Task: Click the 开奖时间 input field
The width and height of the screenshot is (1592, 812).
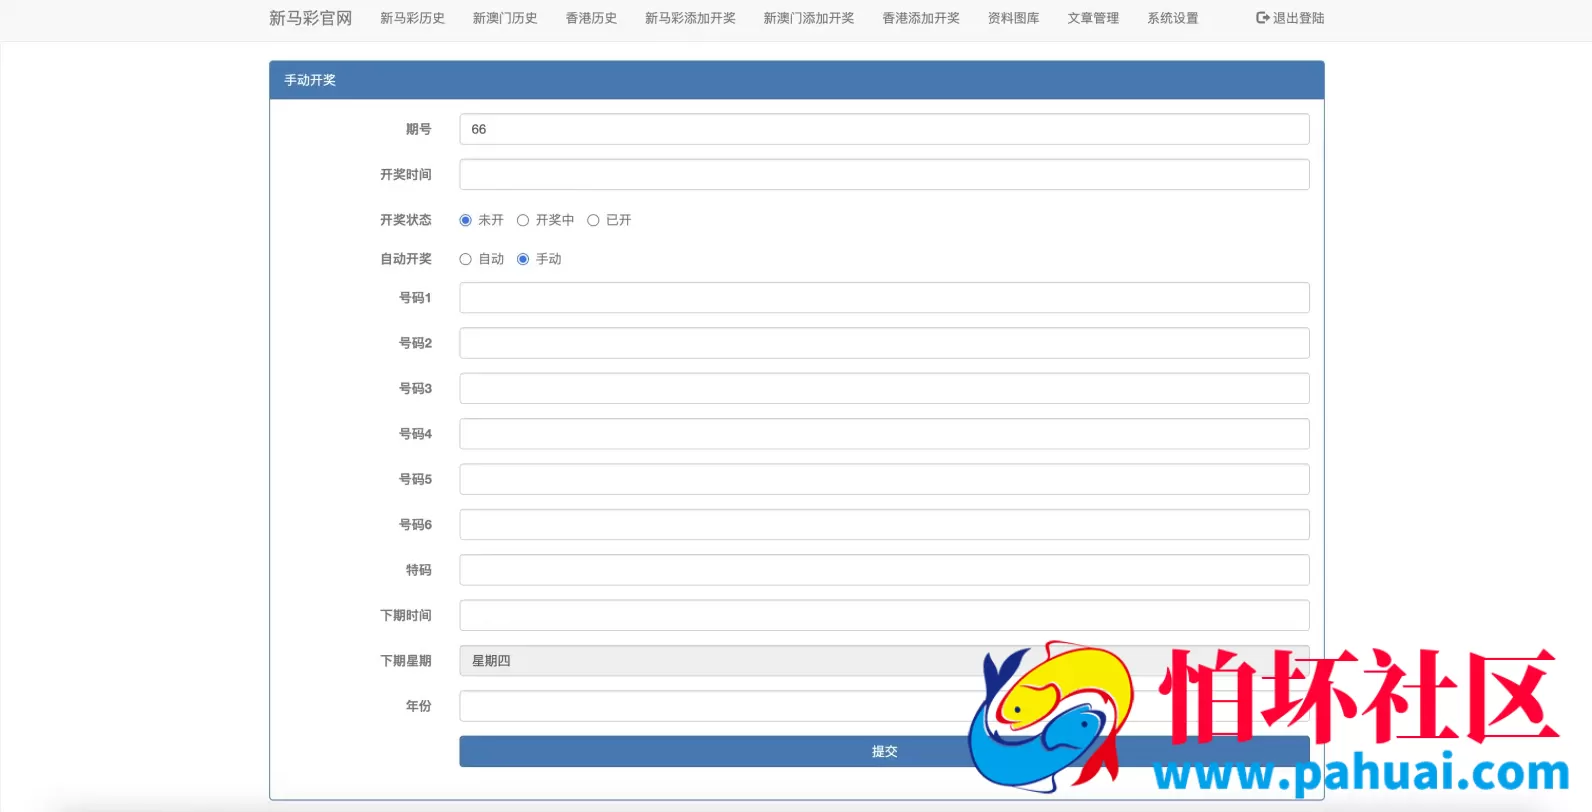Action: click(884, 175)
